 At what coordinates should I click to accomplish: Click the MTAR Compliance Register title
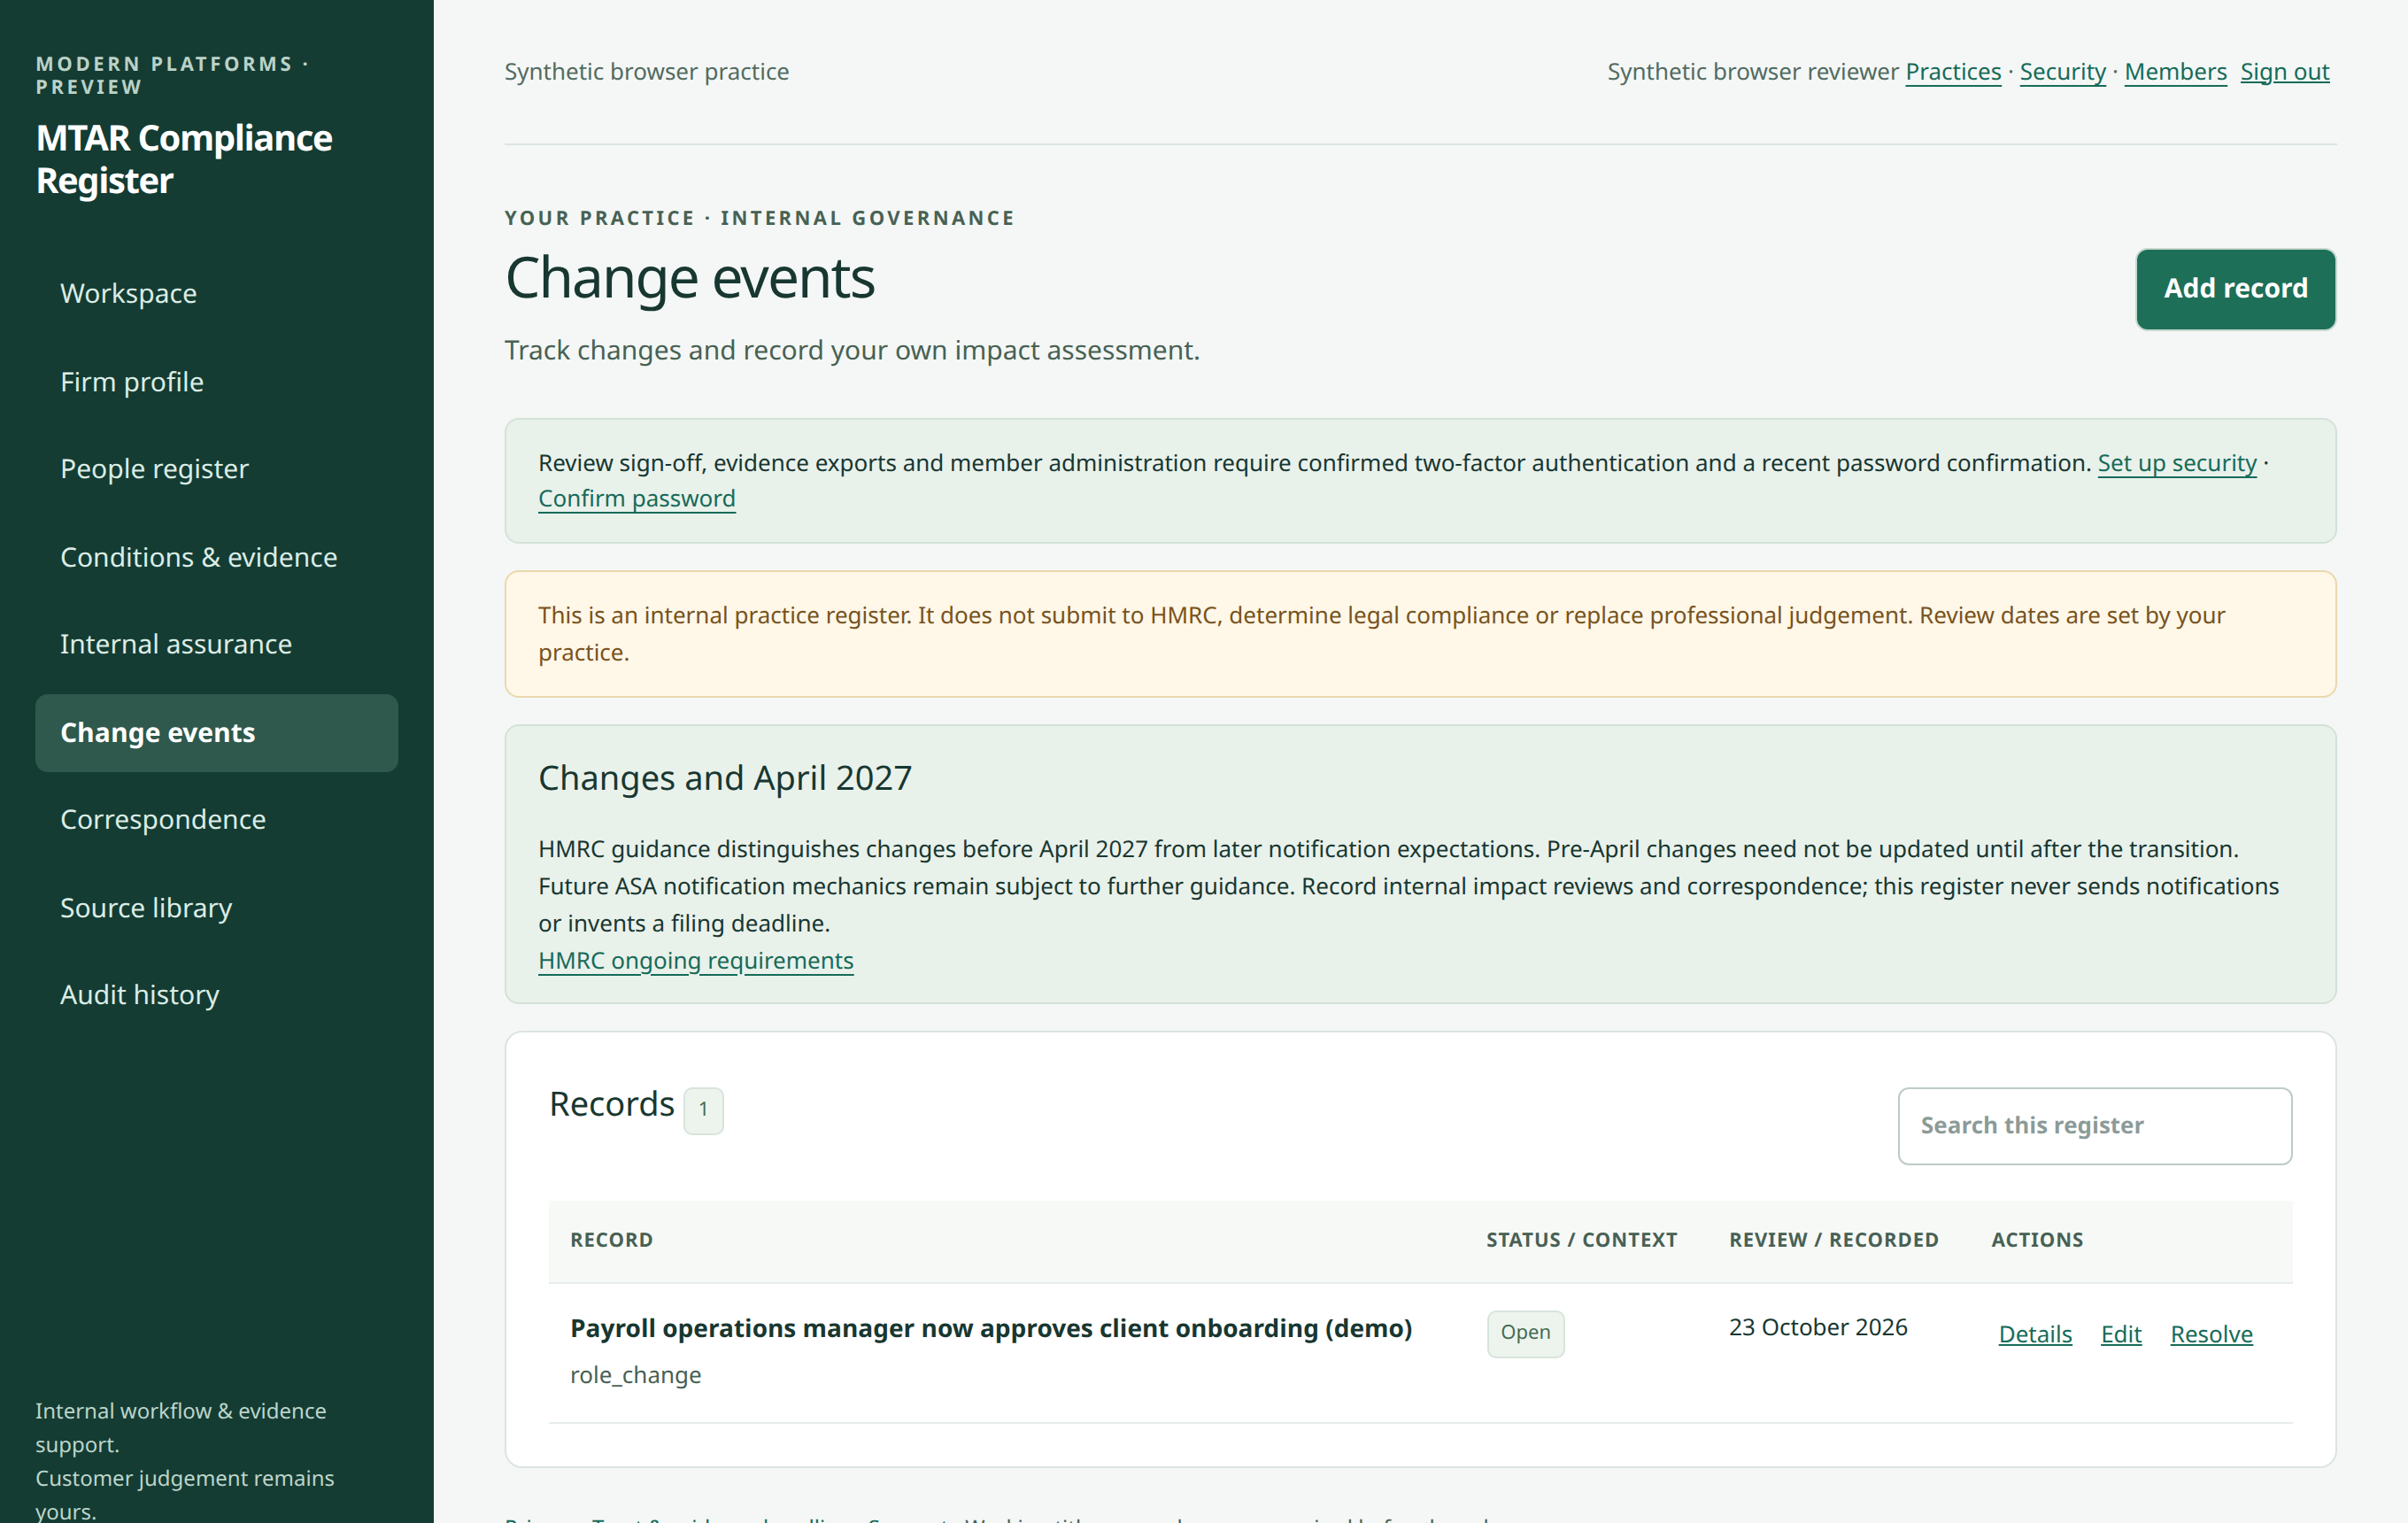[184, 159]
